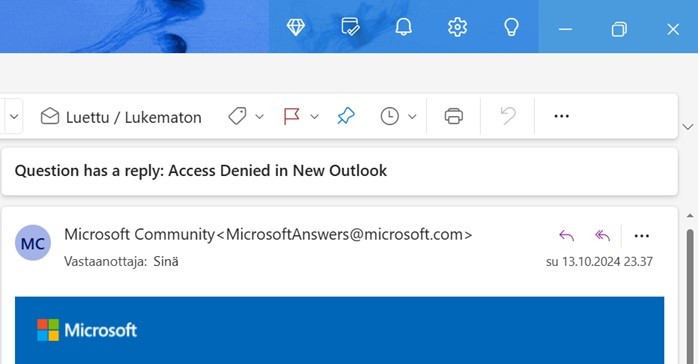The height and width of the screenshot is (364, 698).
Task: Reply to Microsoft Community message
Action: pos(567,235)
